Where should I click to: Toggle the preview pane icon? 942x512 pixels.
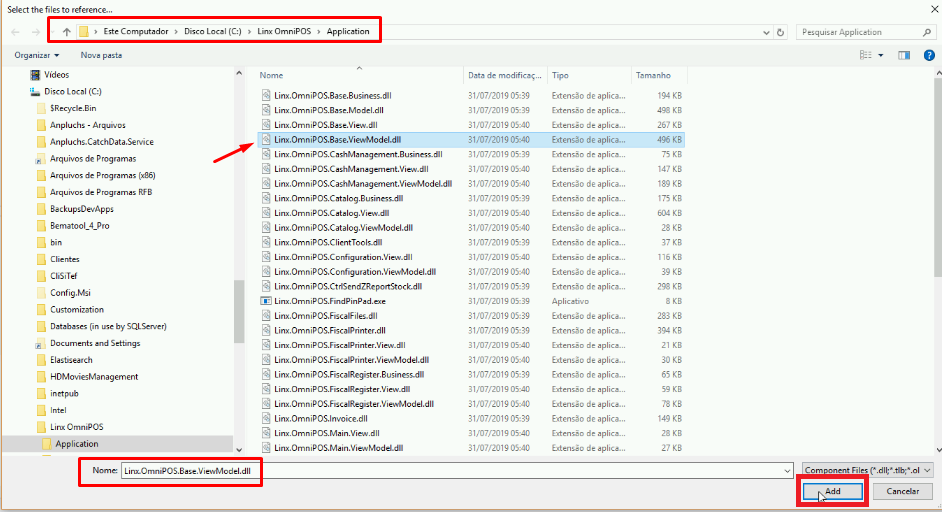(x=904, y=55)
